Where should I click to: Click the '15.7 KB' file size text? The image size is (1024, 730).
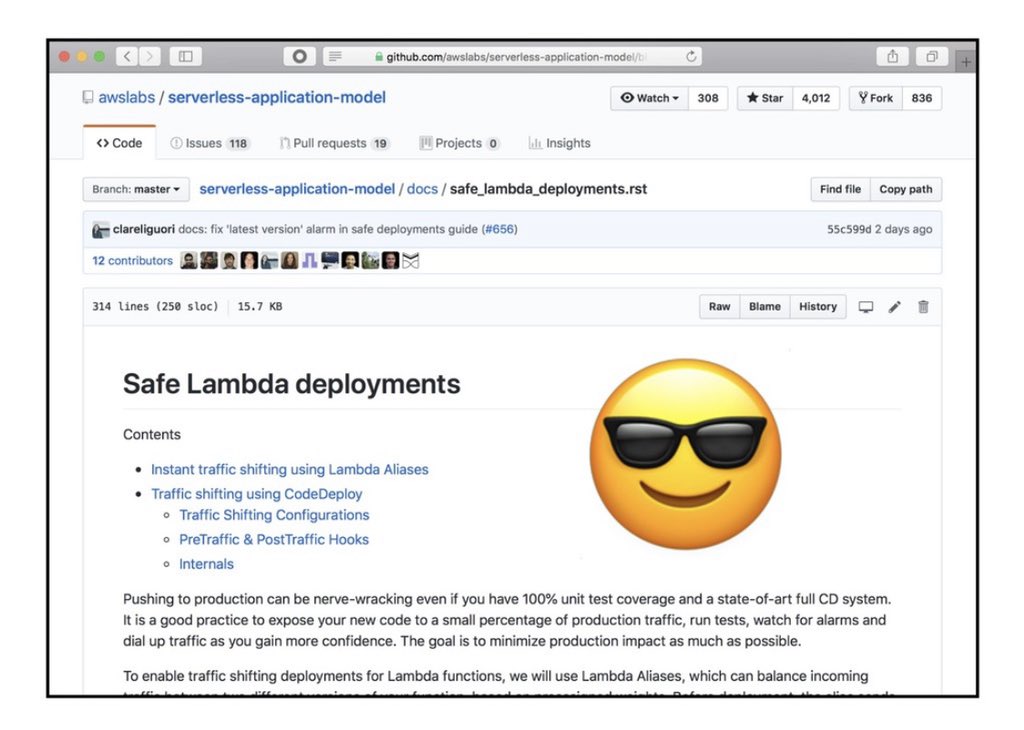(x=260, y=306)
